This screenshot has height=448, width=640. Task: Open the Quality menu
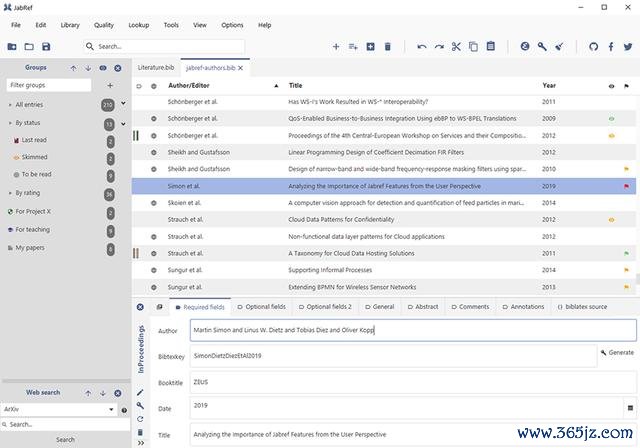point(103,24)
